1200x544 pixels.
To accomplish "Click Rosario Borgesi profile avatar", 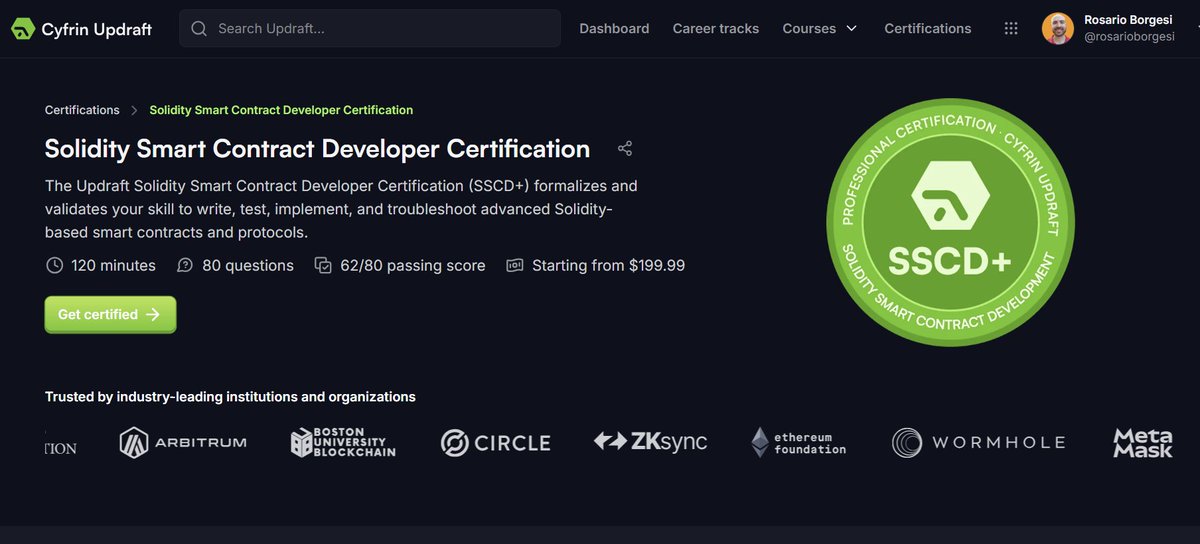I will pyautogui.click(x=1058, y=28).
